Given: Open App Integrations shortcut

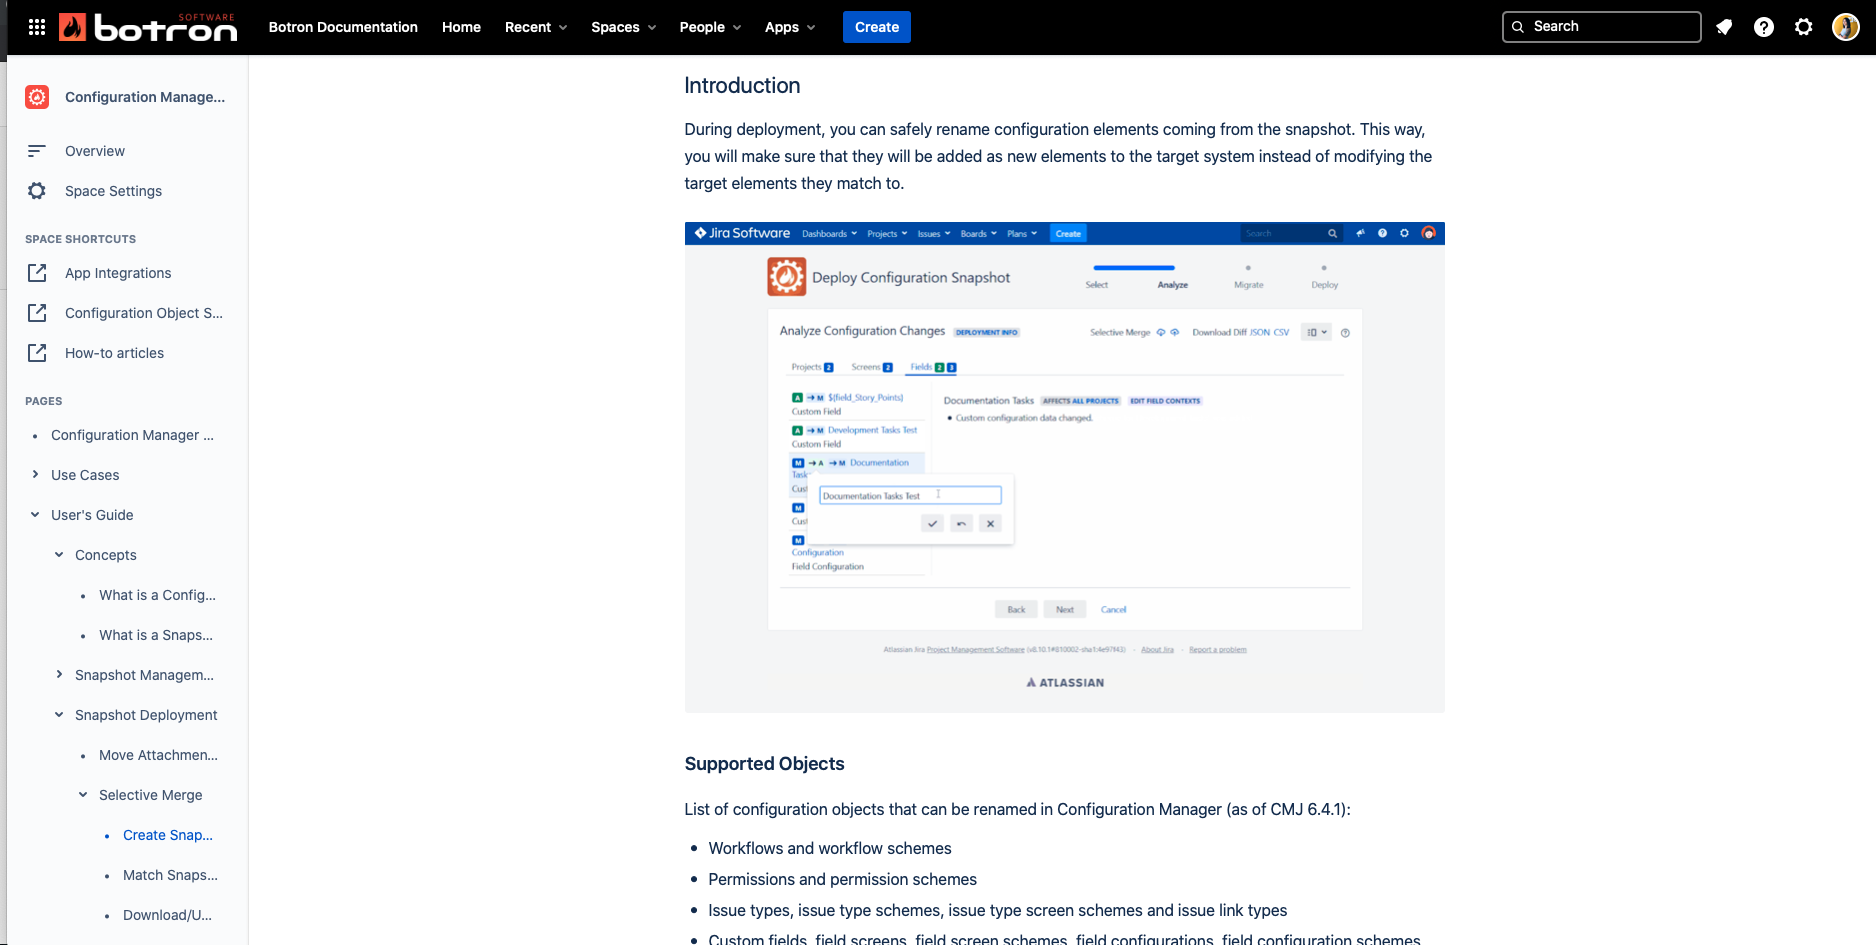Looking at the screenshot, I should 118,273.
